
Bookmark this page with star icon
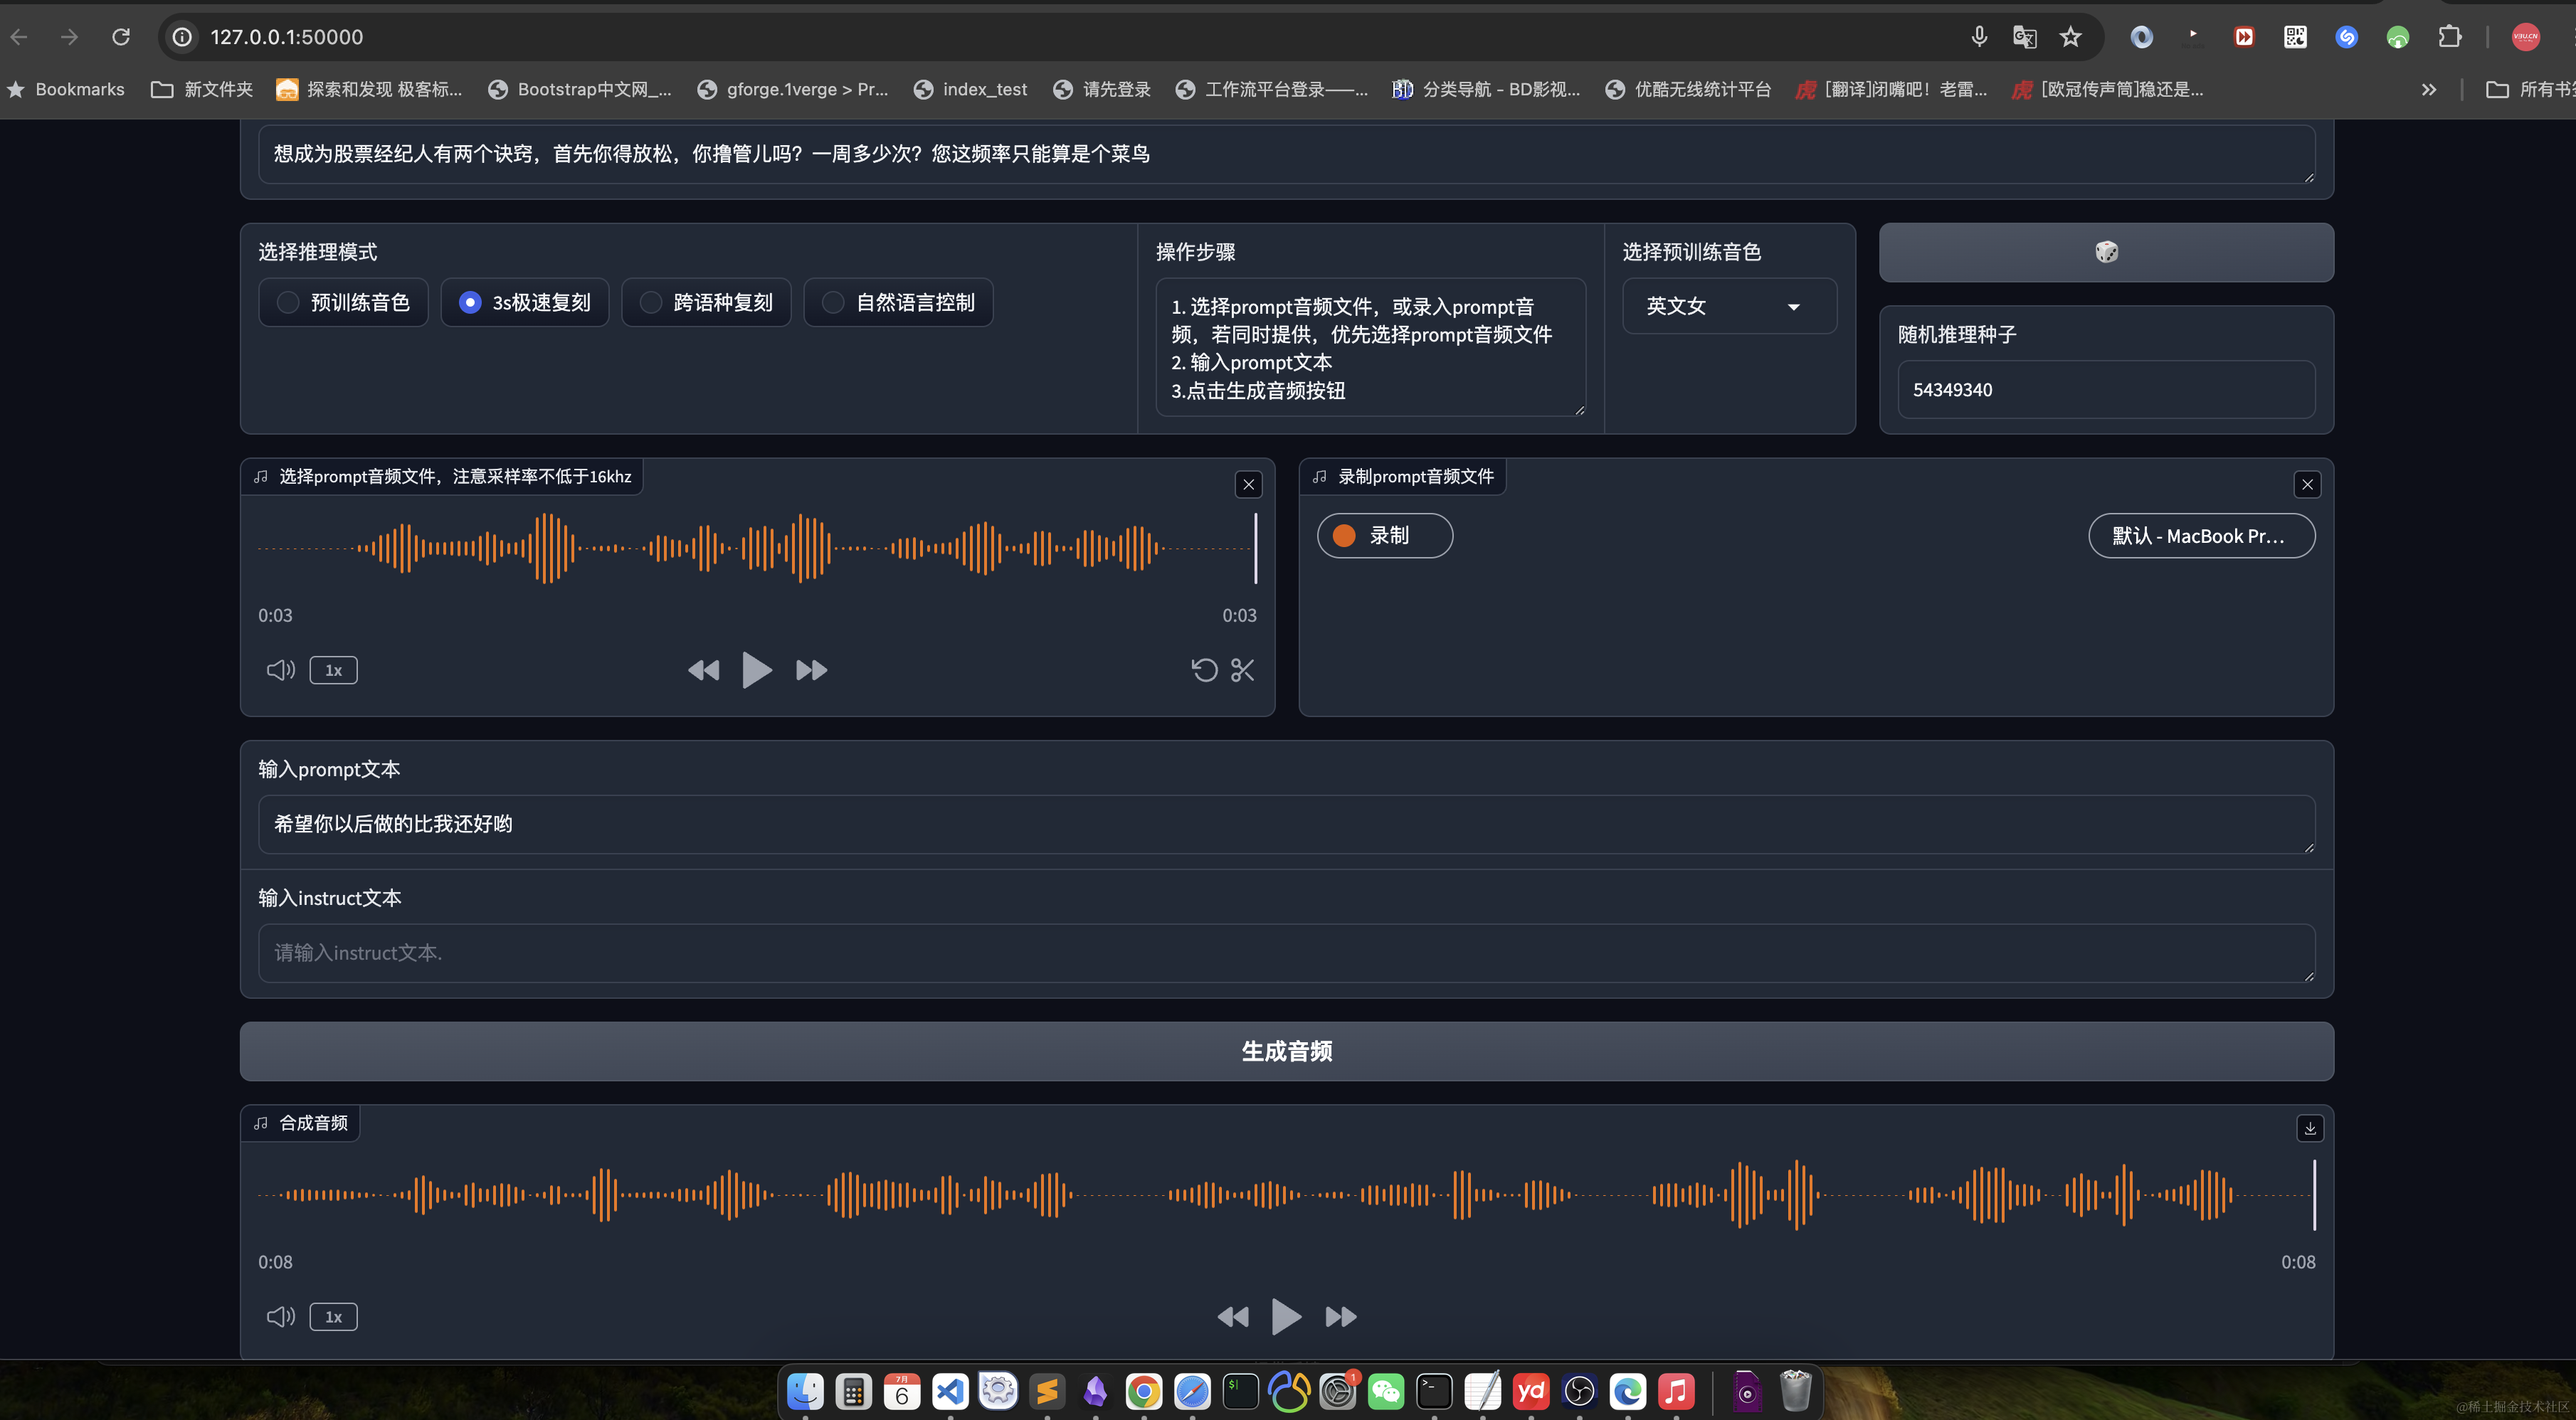pyautogui.click(x=2070, y=37)
